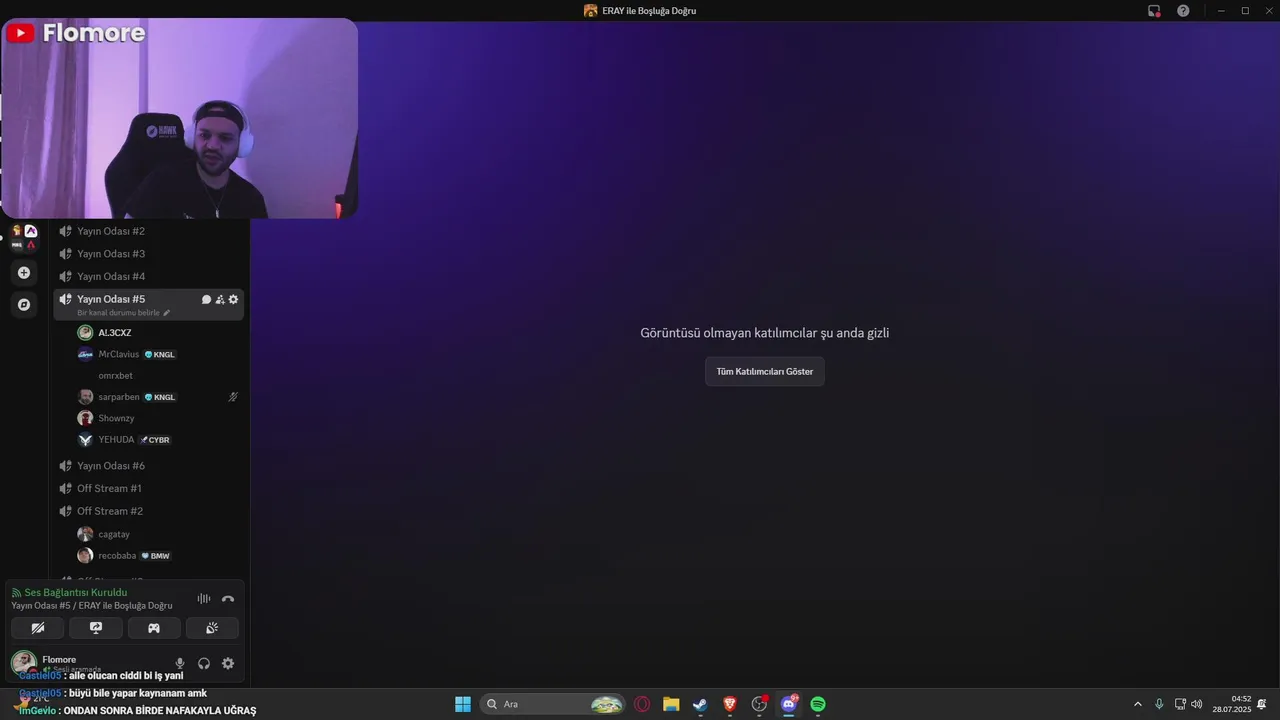Screen dimensions: 1280x720
Task: Open the soundboard button
Action: 212,628
